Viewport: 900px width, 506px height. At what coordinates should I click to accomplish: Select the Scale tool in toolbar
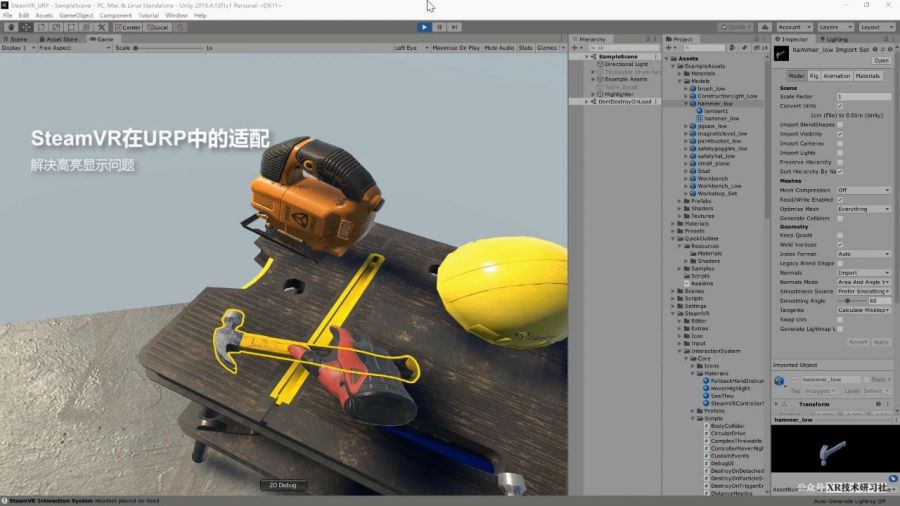(56, 27)
